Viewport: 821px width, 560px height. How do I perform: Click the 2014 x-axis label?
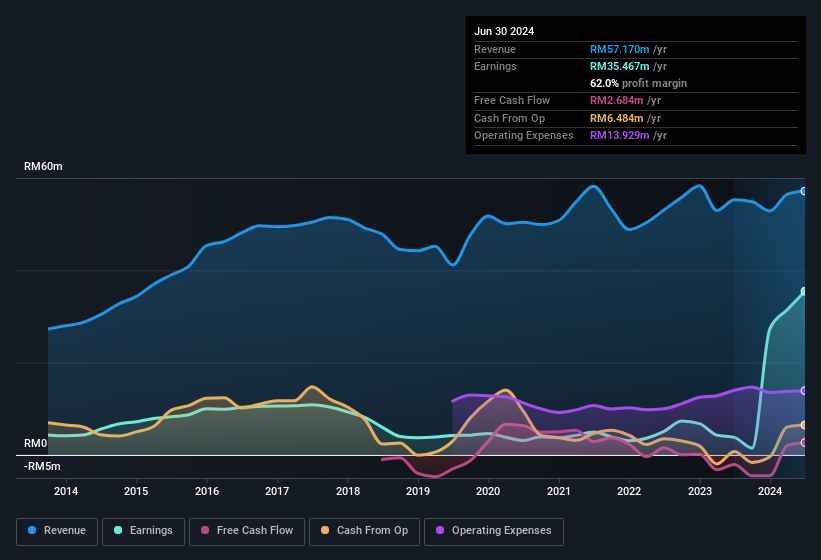[x=66, y=491]
